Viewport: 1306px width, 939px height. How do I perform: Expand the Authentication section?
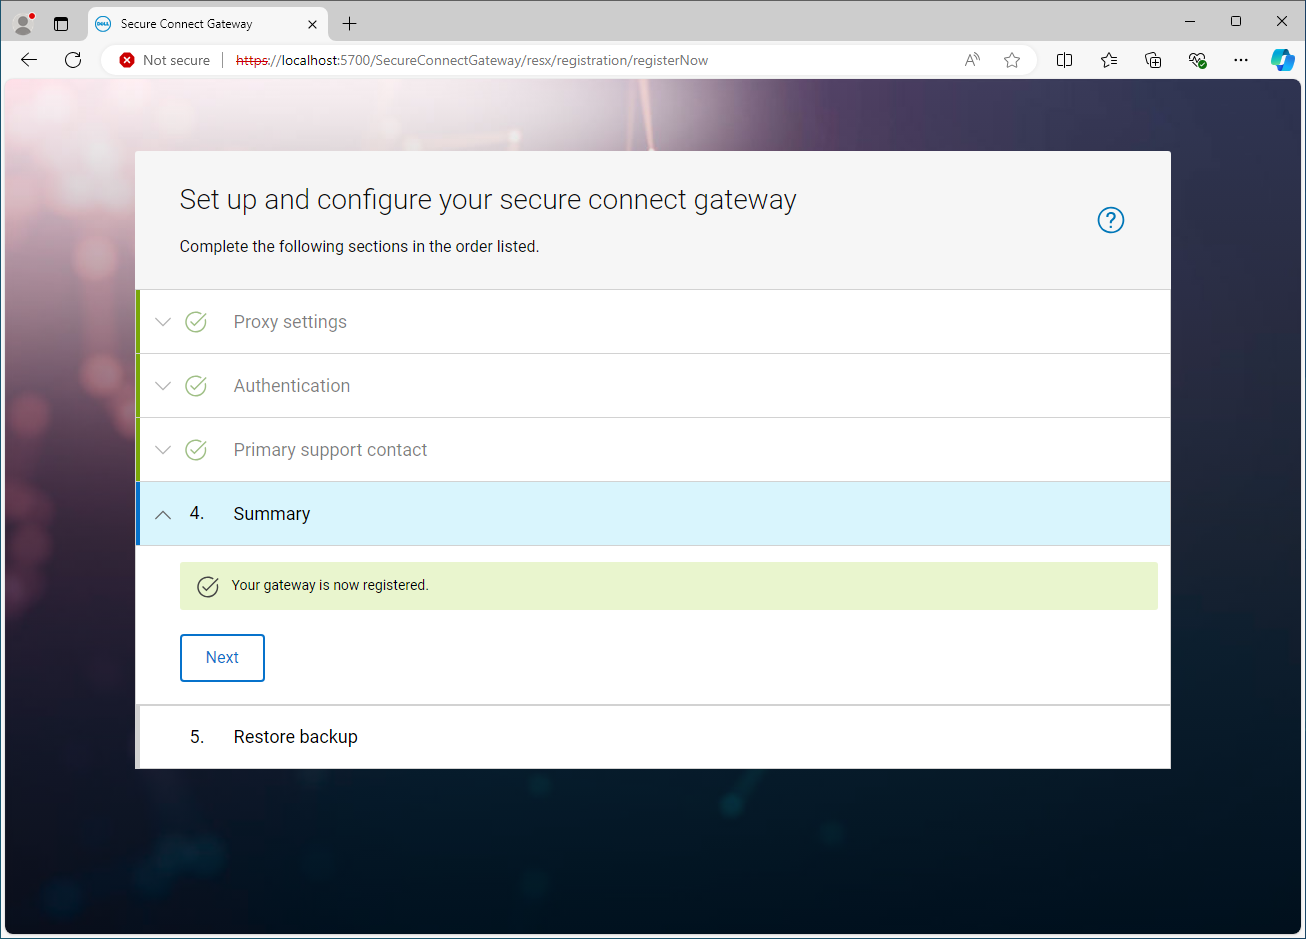pos(163,385)
